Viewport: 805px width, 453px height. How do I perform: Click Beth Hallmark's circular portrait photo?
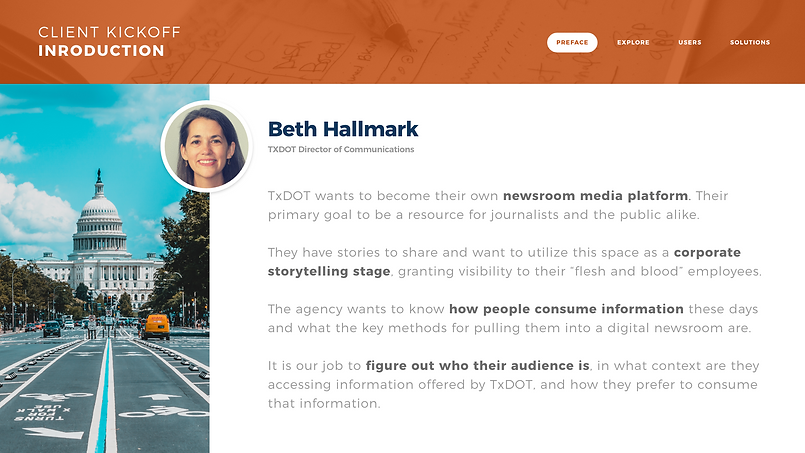206,146
